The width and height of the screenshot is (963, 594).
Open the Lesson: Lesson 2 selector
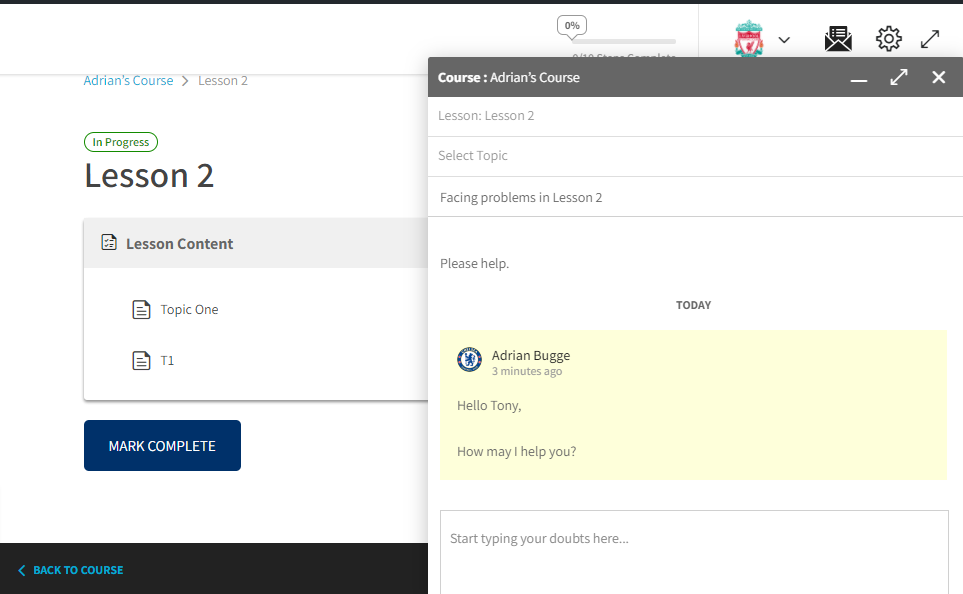[692, 116]
